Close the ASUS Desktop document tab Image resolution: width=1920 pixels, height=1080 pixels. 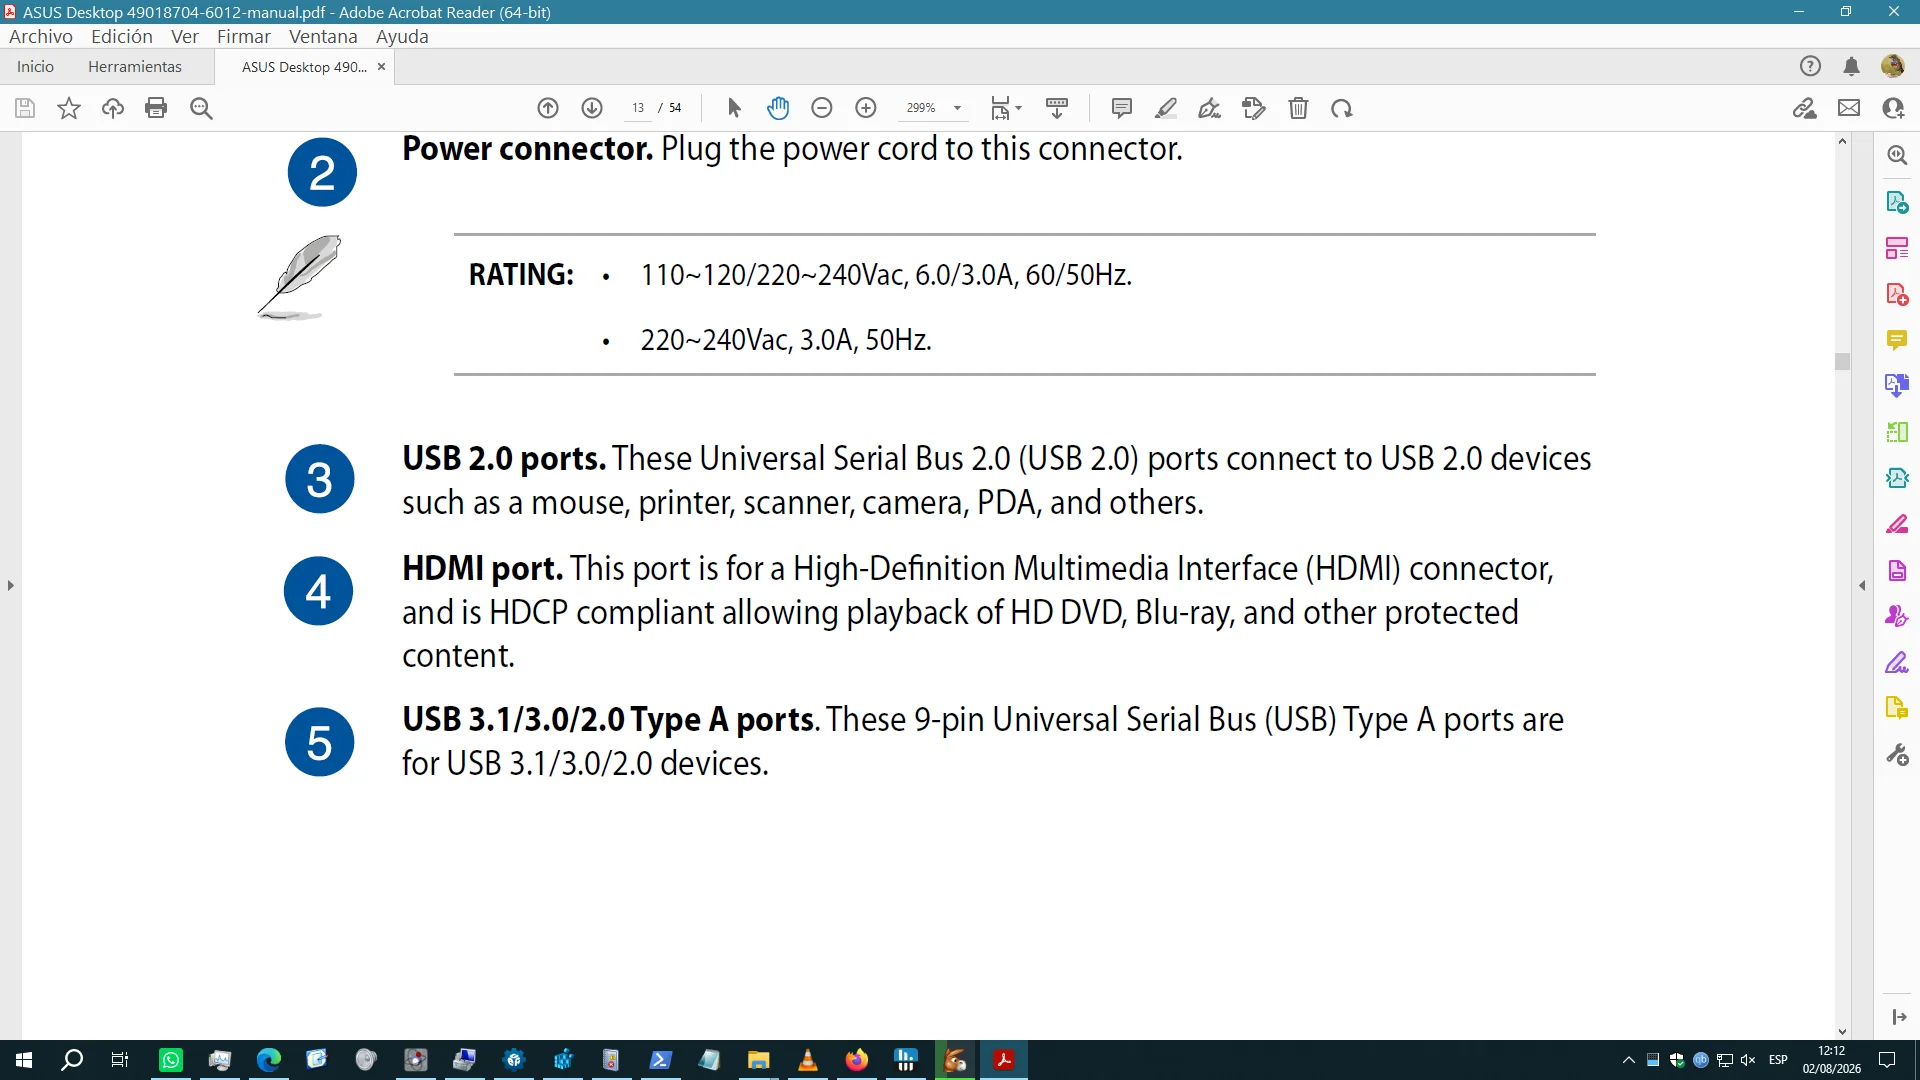[381, 67]
